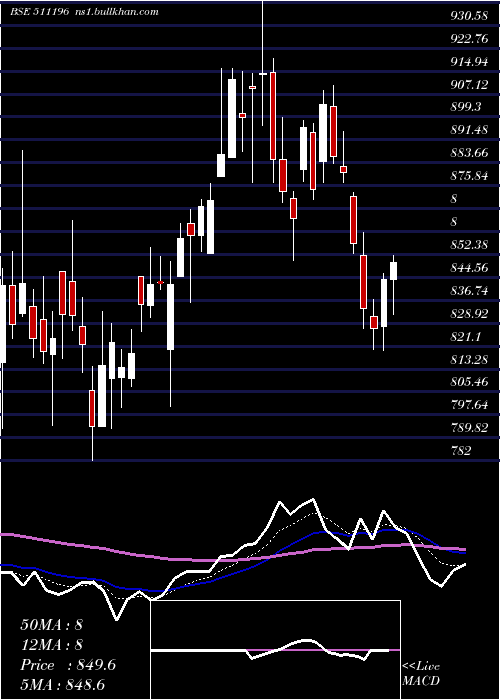Click the 821.1 price axis label

[466, 336]
